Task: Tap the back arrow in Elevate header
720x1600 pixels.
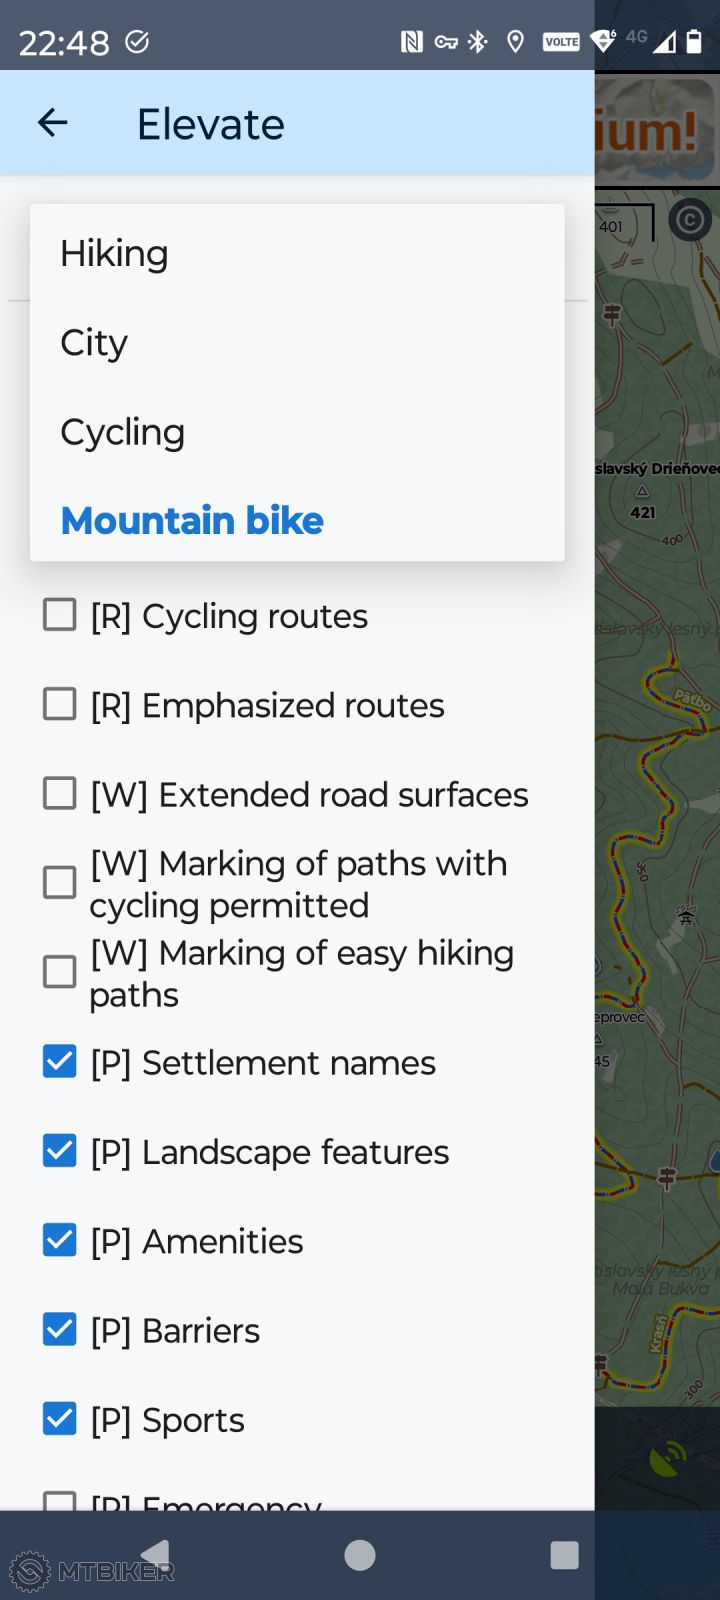Action: pos(52,123)
